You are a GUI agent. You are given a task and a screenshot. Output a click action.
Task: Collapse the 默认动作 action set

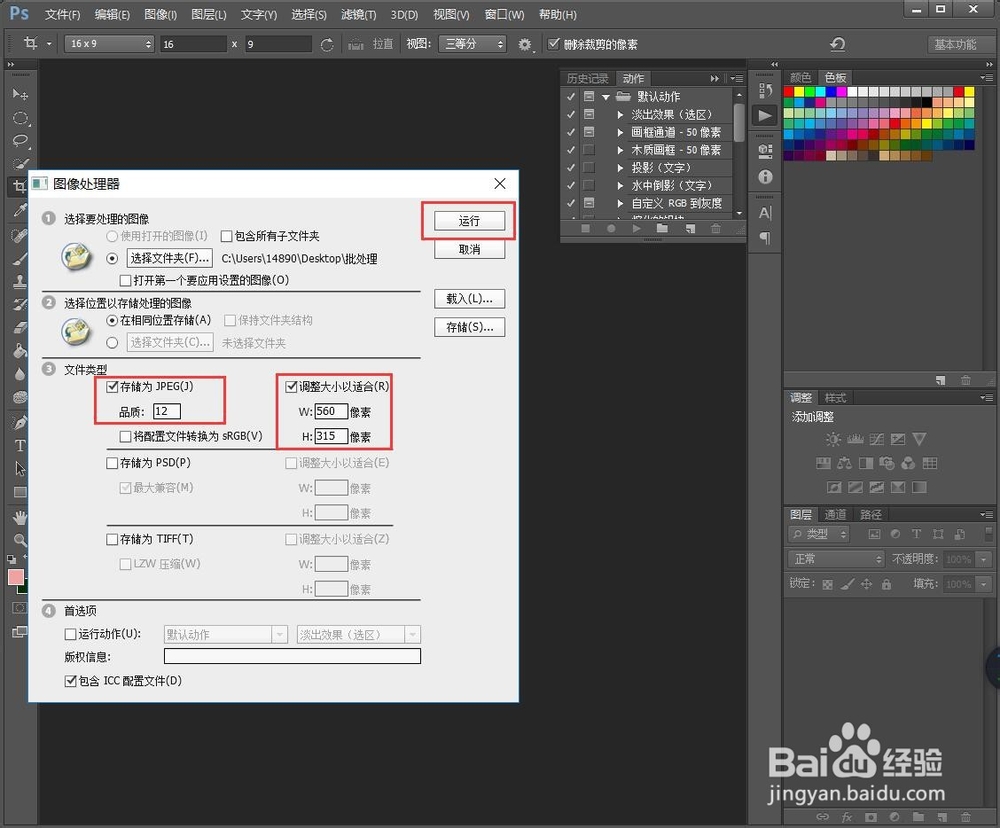(606, 97)
